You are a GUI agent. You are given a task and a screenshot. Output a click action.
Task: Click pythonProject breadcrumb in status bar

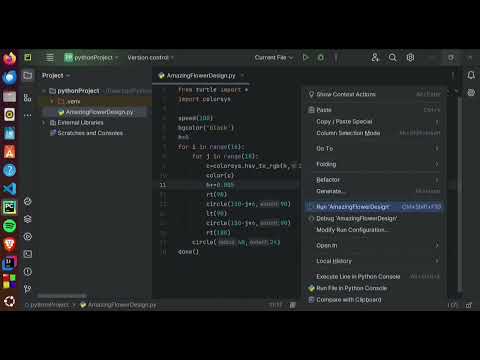(x=47, y=305)
